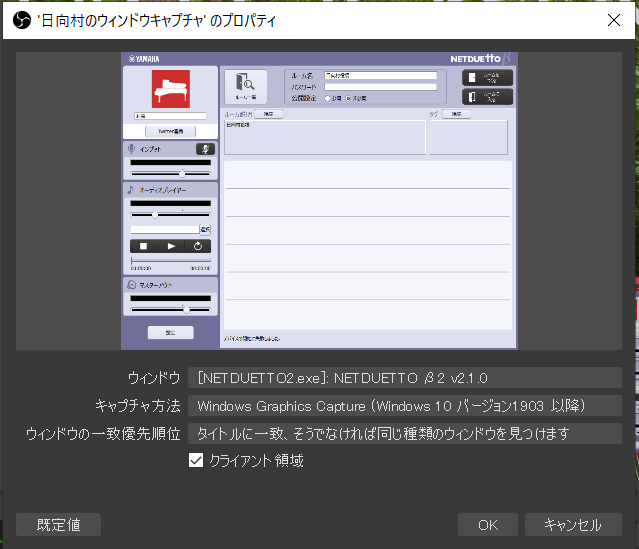Screen dimensions: 639x549
Task: Click the save button next to the room description label
Action: click(x=268, y=114)
